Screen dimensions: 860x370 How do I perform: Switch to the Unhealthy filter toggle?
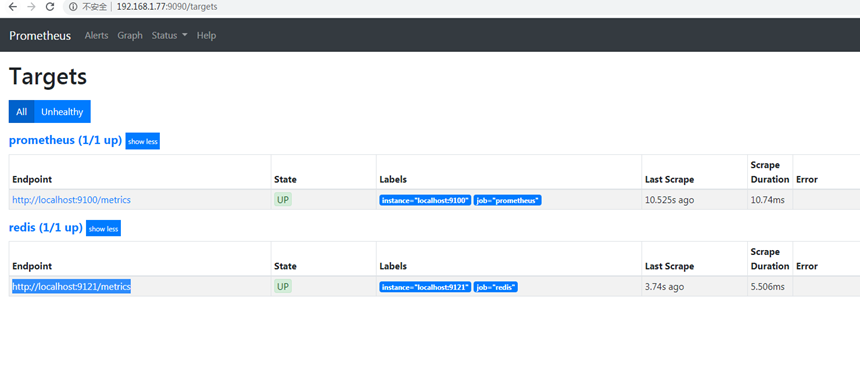click(62, 111)
